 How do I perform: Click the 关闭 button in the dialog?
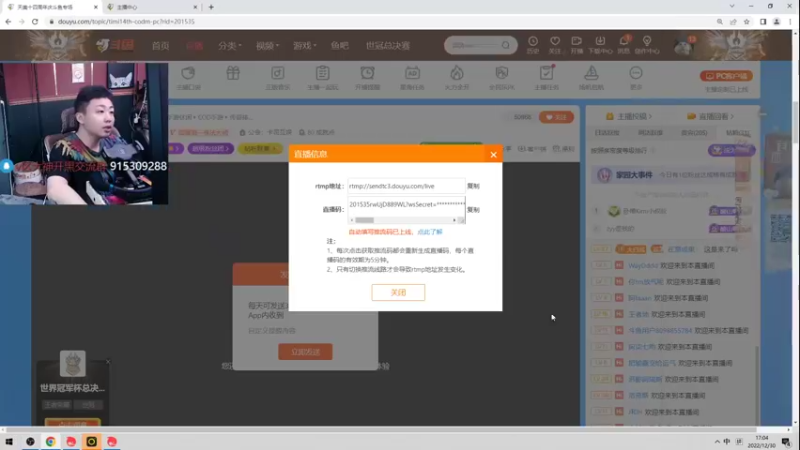(398, 292)
